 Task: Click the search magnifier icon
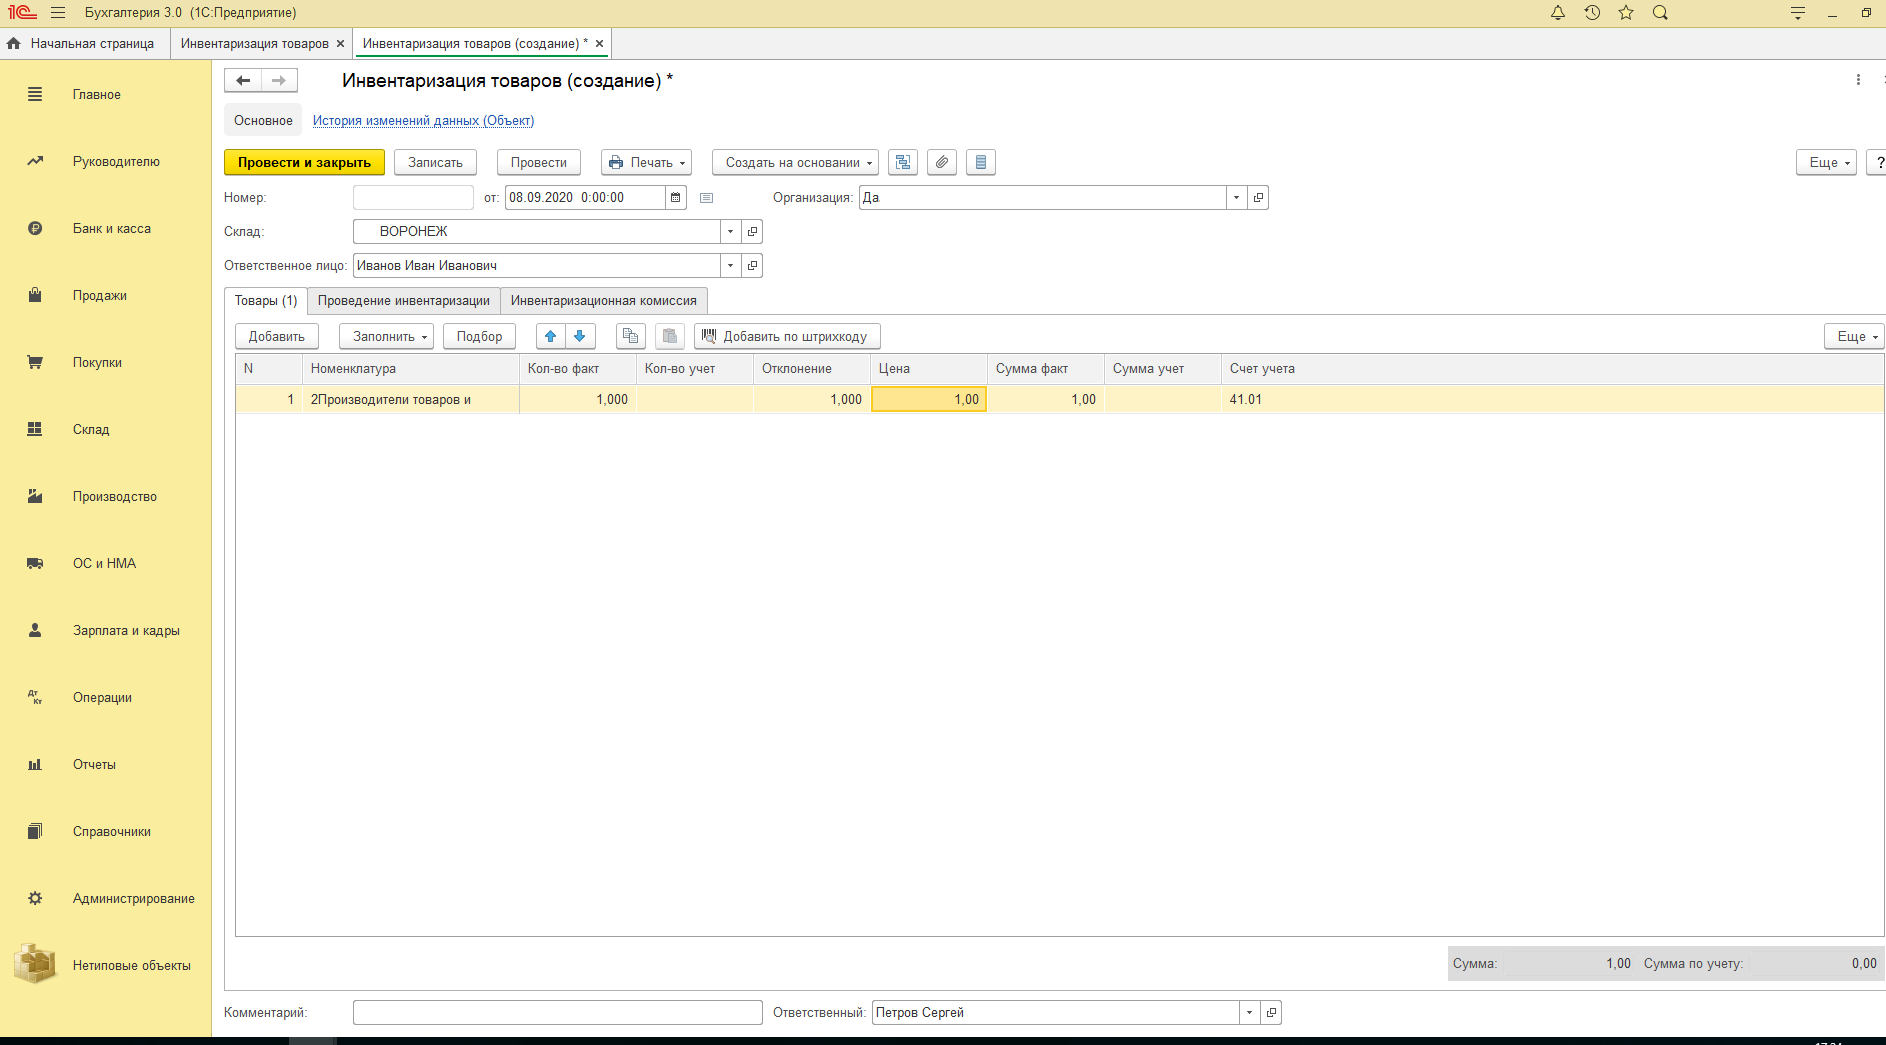[1660, 13]
